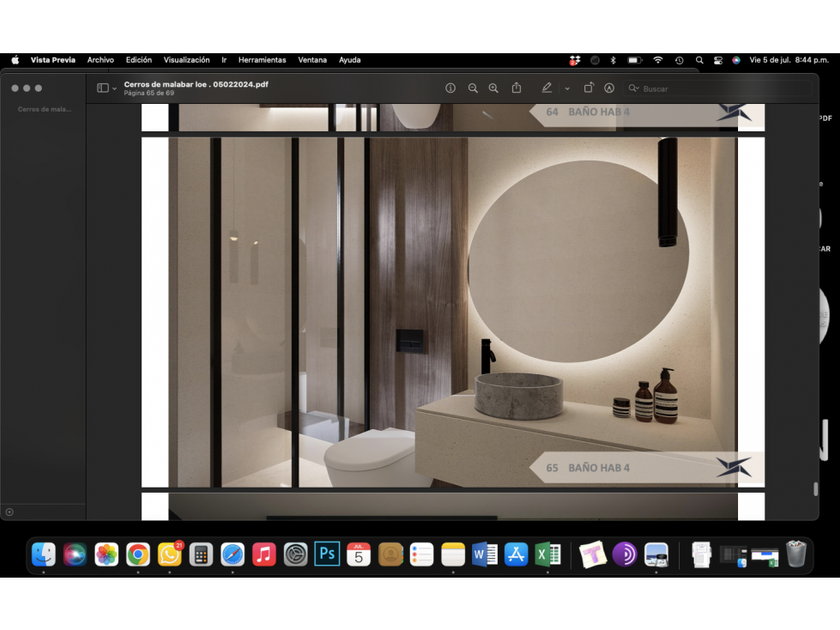
Task: Open the Archivo menu
Action: click(100, 60)
